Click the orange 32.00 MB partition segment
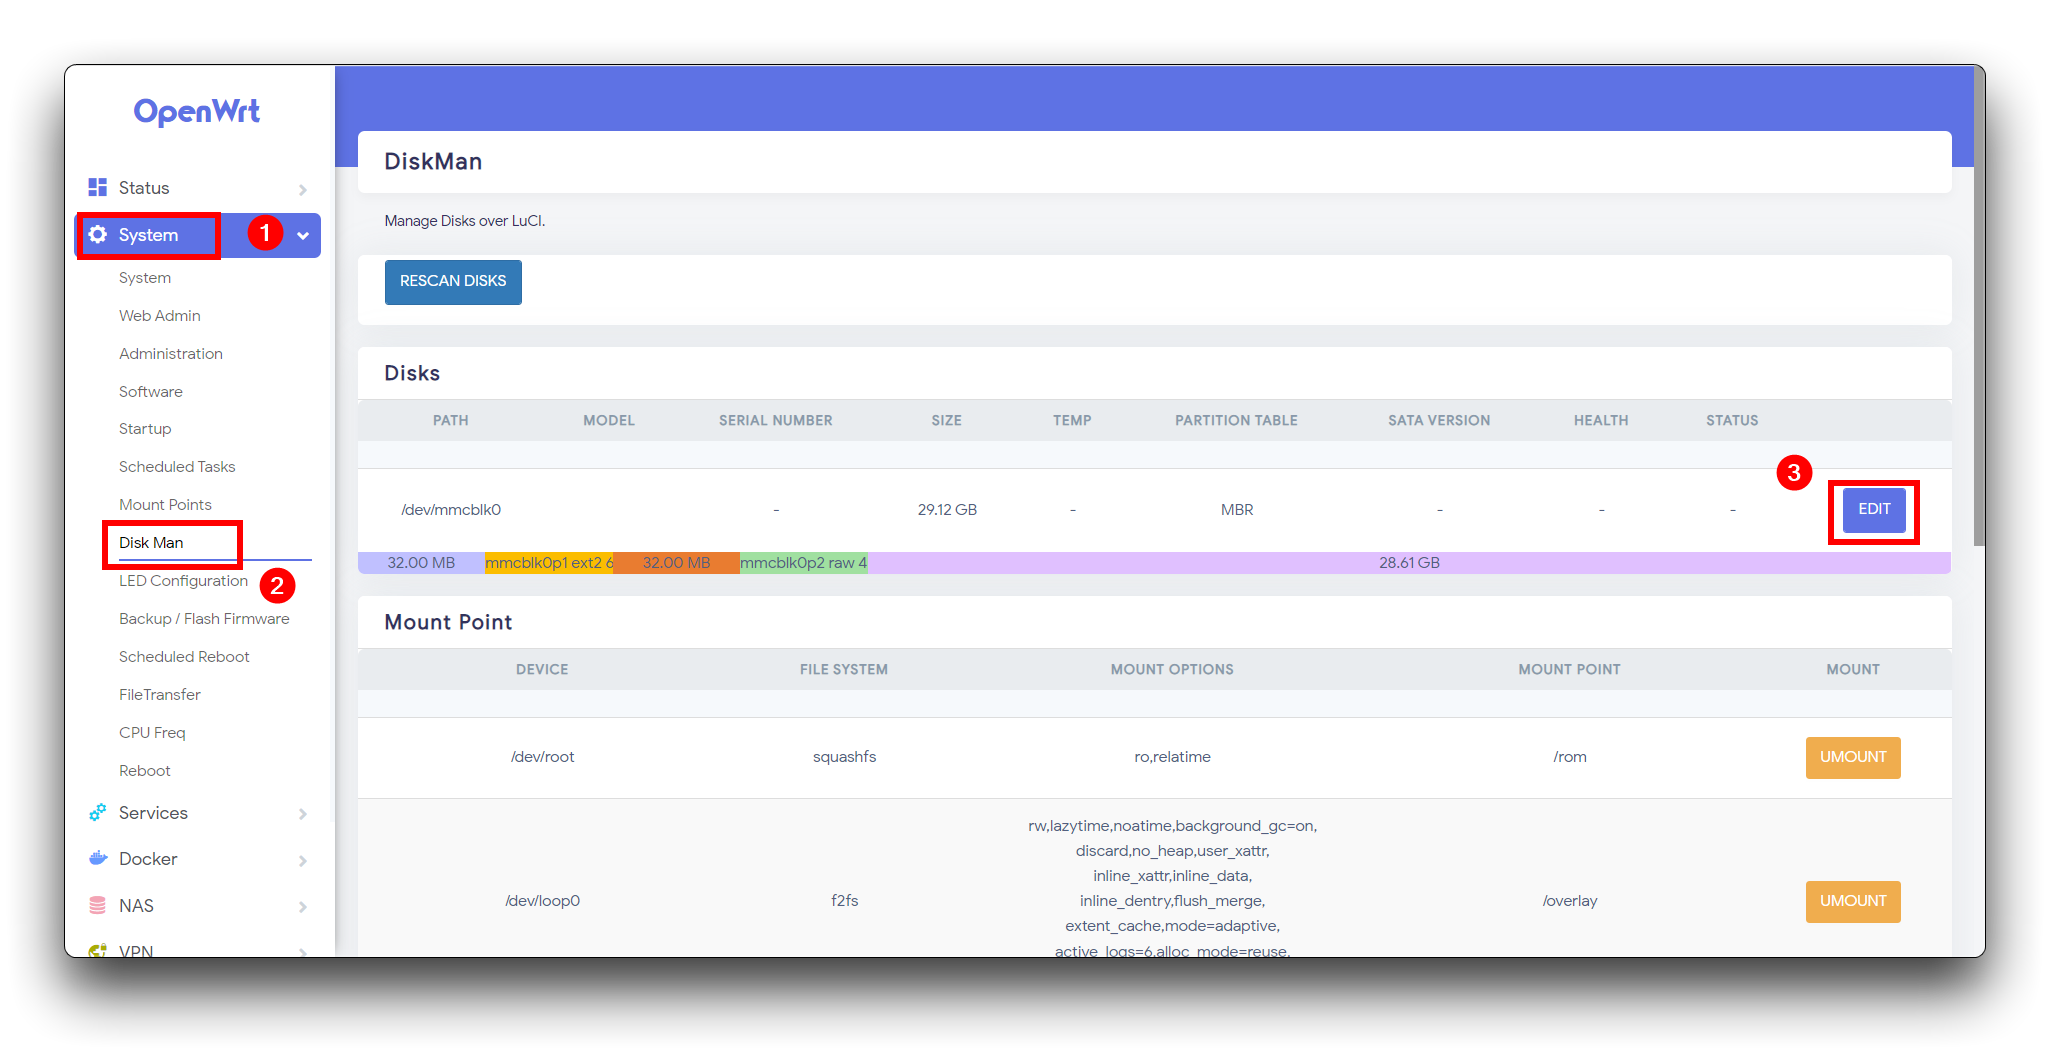Viewport: 2050px width, 1054px height. click(676, 563)
